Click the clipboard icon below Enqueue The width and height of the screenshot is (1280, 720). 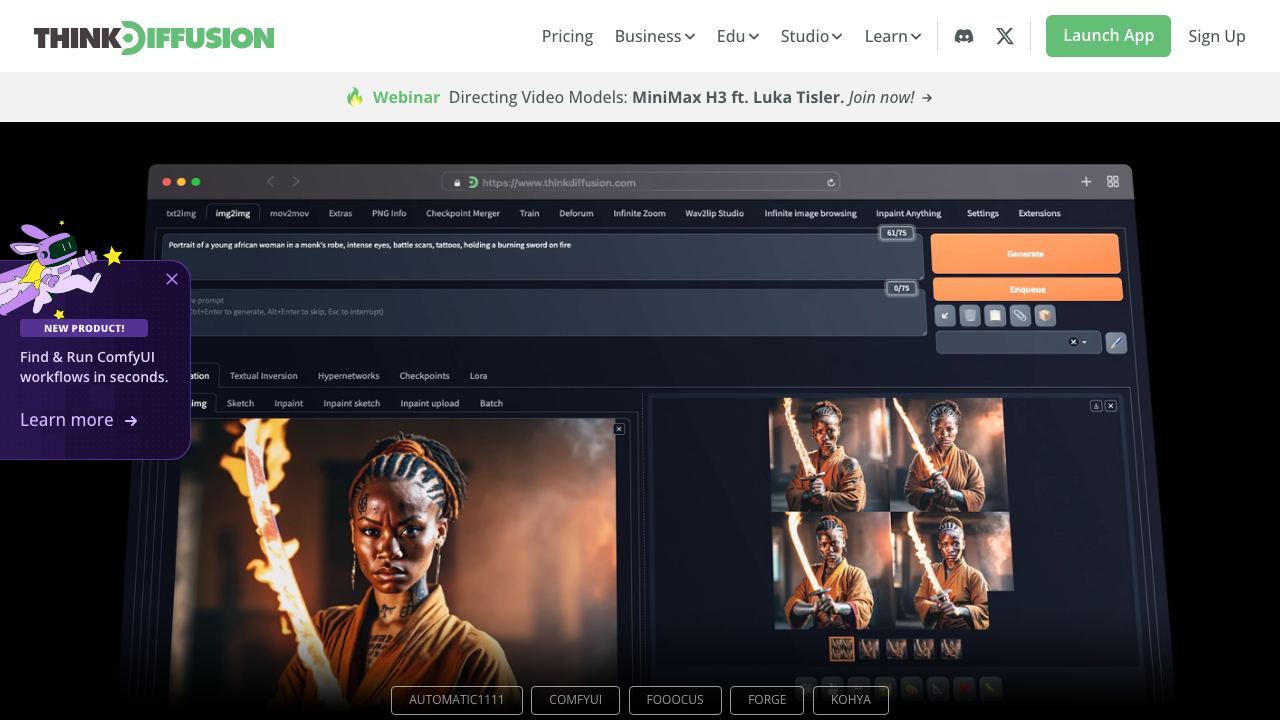995,316
